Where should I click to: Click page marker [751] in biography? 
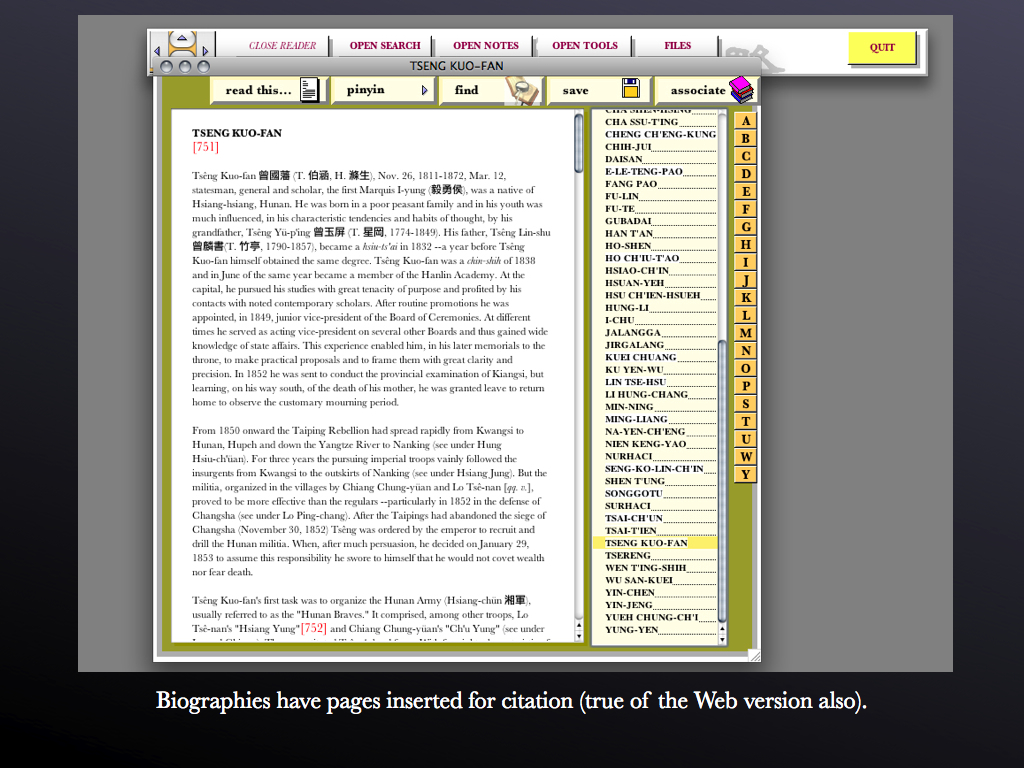[206, 147]
